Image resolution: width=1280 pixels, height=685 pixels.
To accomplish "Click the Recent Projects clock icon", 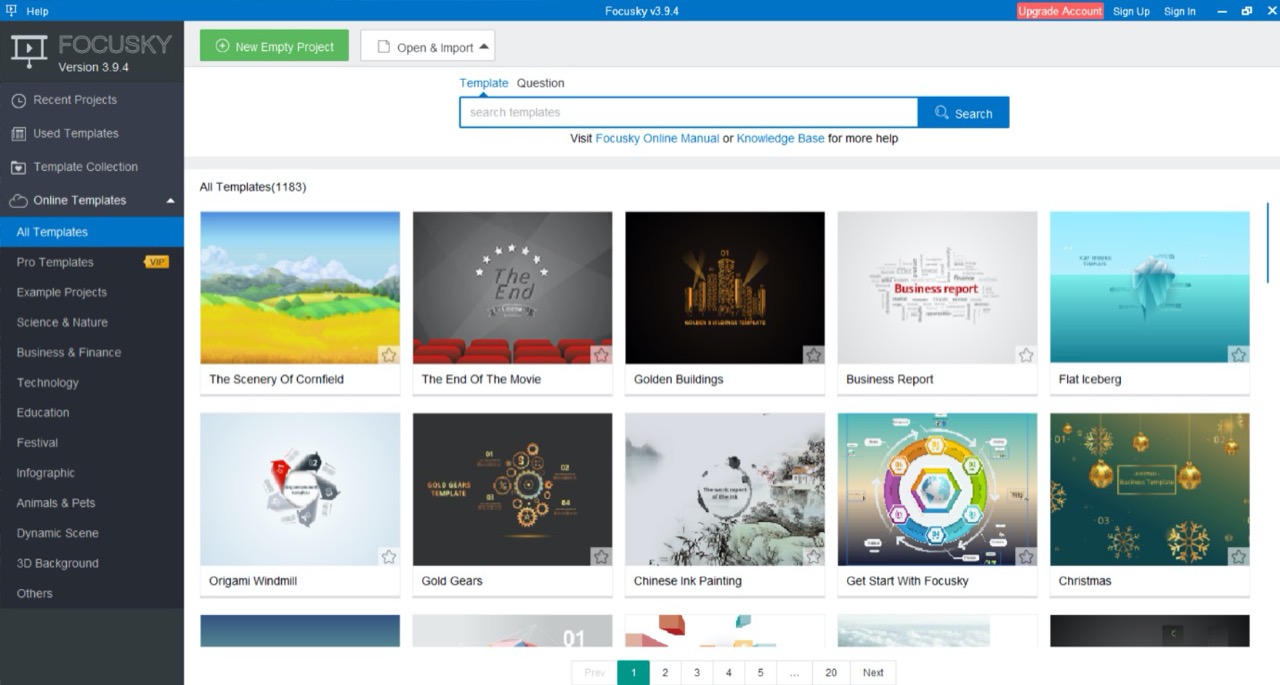I will pos(18,100).
